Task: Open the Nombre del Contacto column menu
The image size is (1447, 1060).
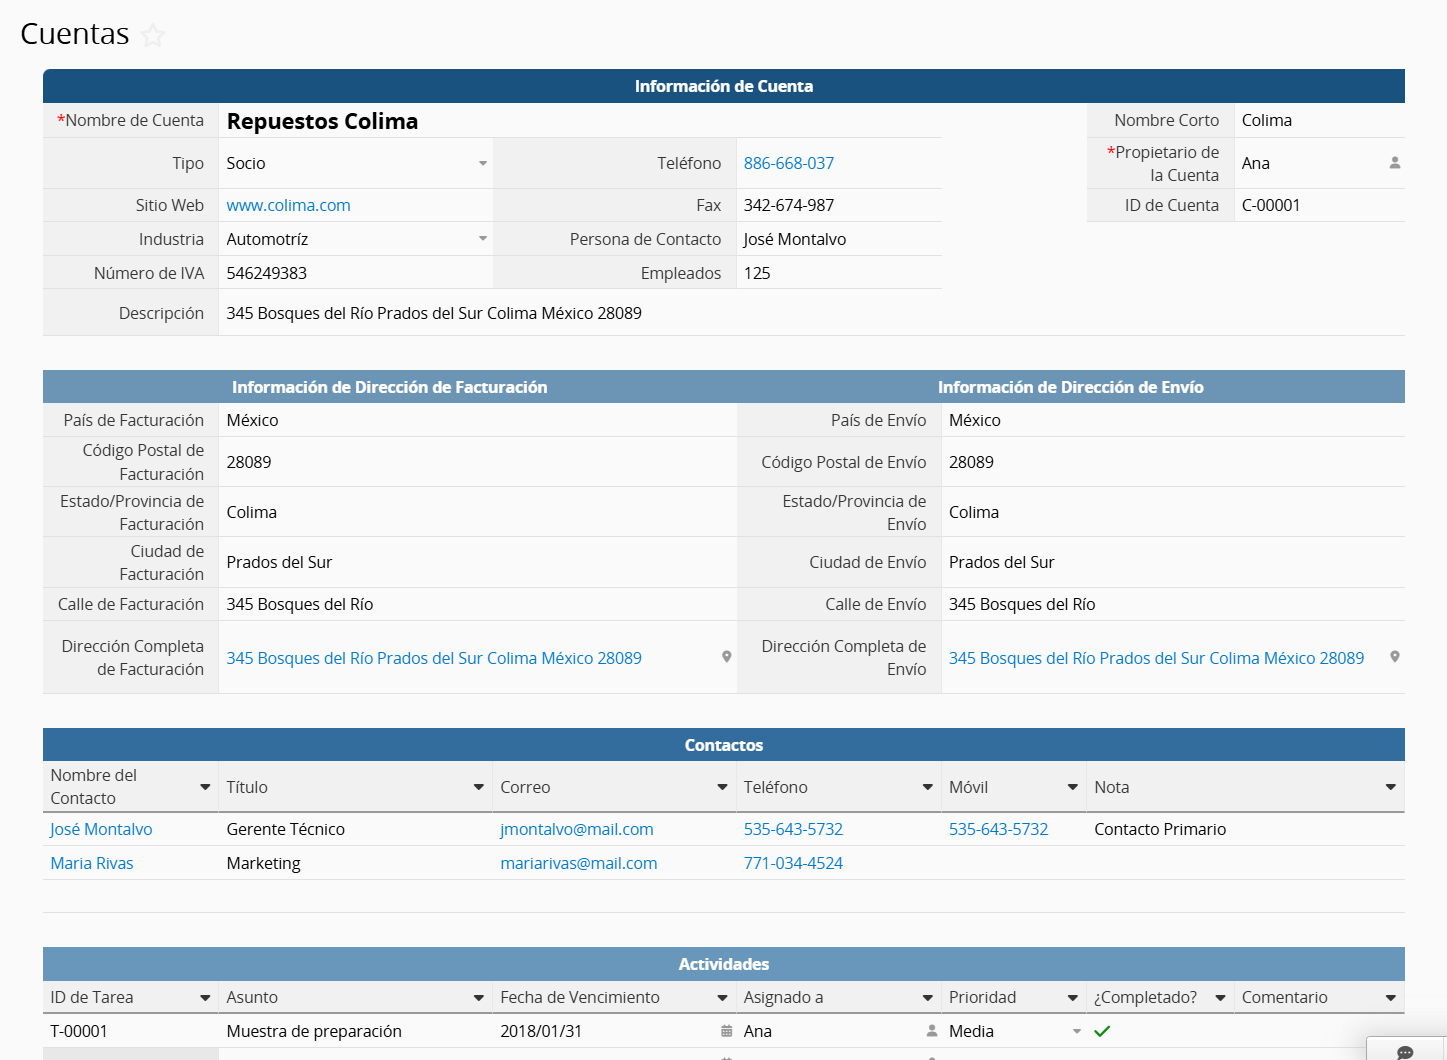Action: (205, 787)
